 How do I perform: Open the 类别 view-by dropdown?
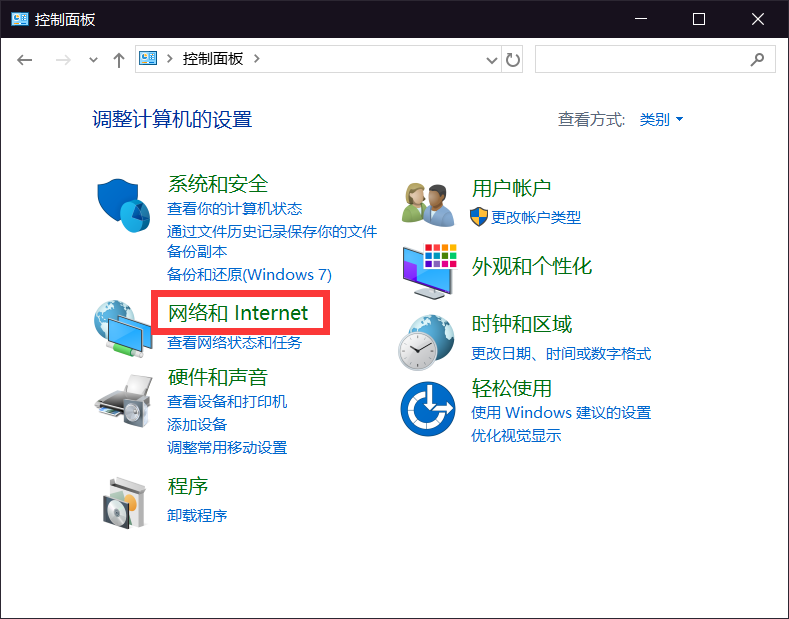[x=661, y=120]
